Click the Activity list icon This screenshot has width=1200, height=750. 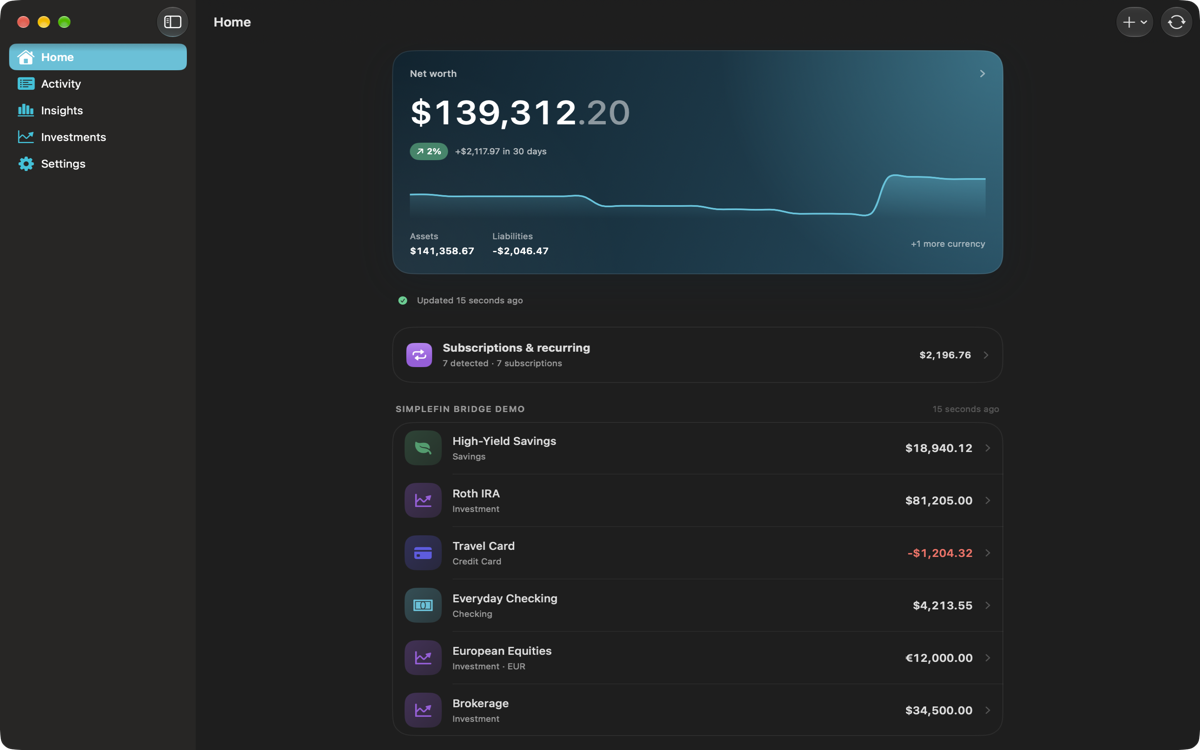click(x=26, y=84)
